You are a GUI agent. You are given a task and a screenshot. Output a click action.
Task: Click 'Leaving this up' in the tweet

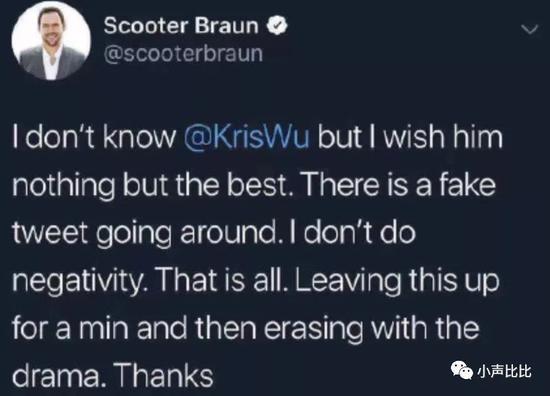[x=397, y=281]
